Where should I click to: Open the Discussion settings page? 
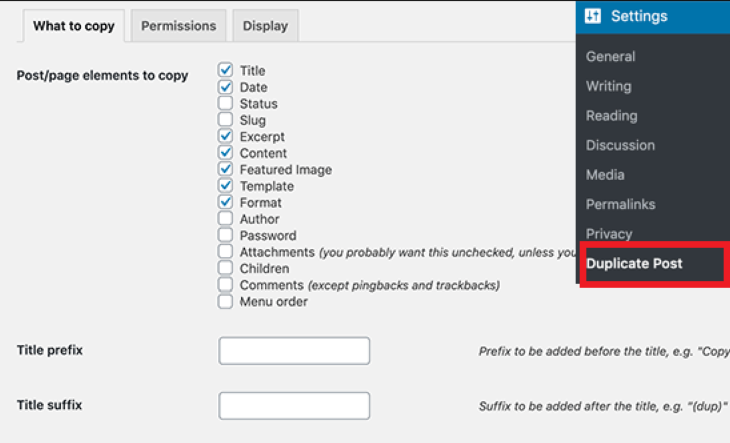pos(620,145)
